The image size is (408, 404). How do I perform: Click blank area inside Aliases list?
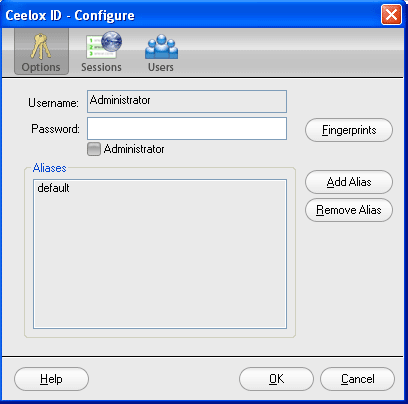coord(160,260)
